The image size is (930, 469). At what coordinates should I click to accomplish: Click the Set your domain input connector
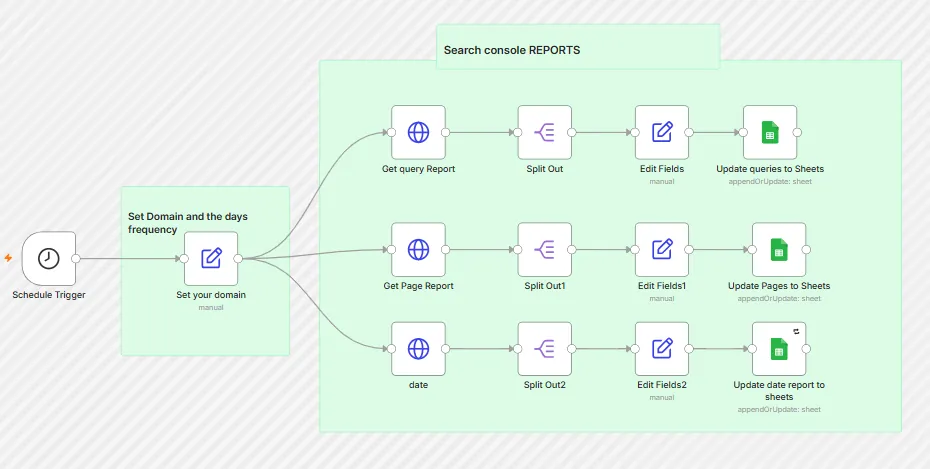click(184, 259)
